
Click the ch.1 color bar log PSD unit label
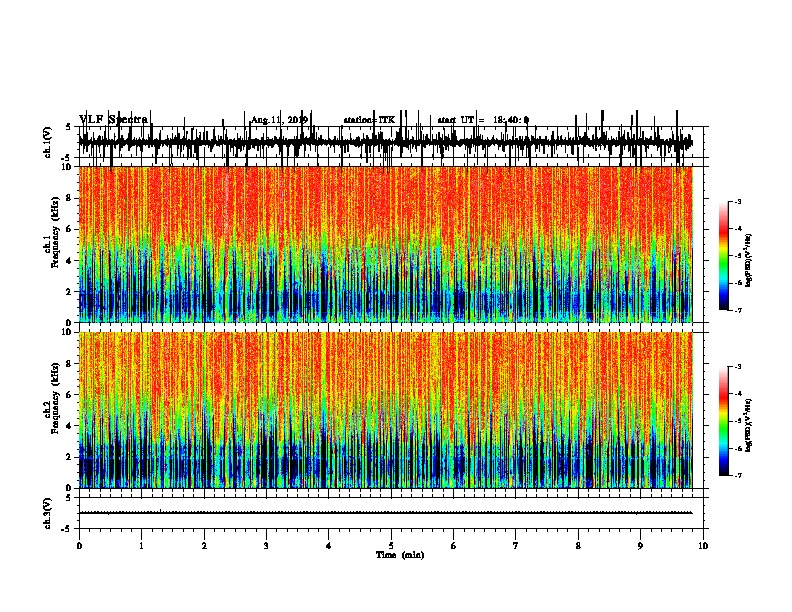(x=749, y=260)
